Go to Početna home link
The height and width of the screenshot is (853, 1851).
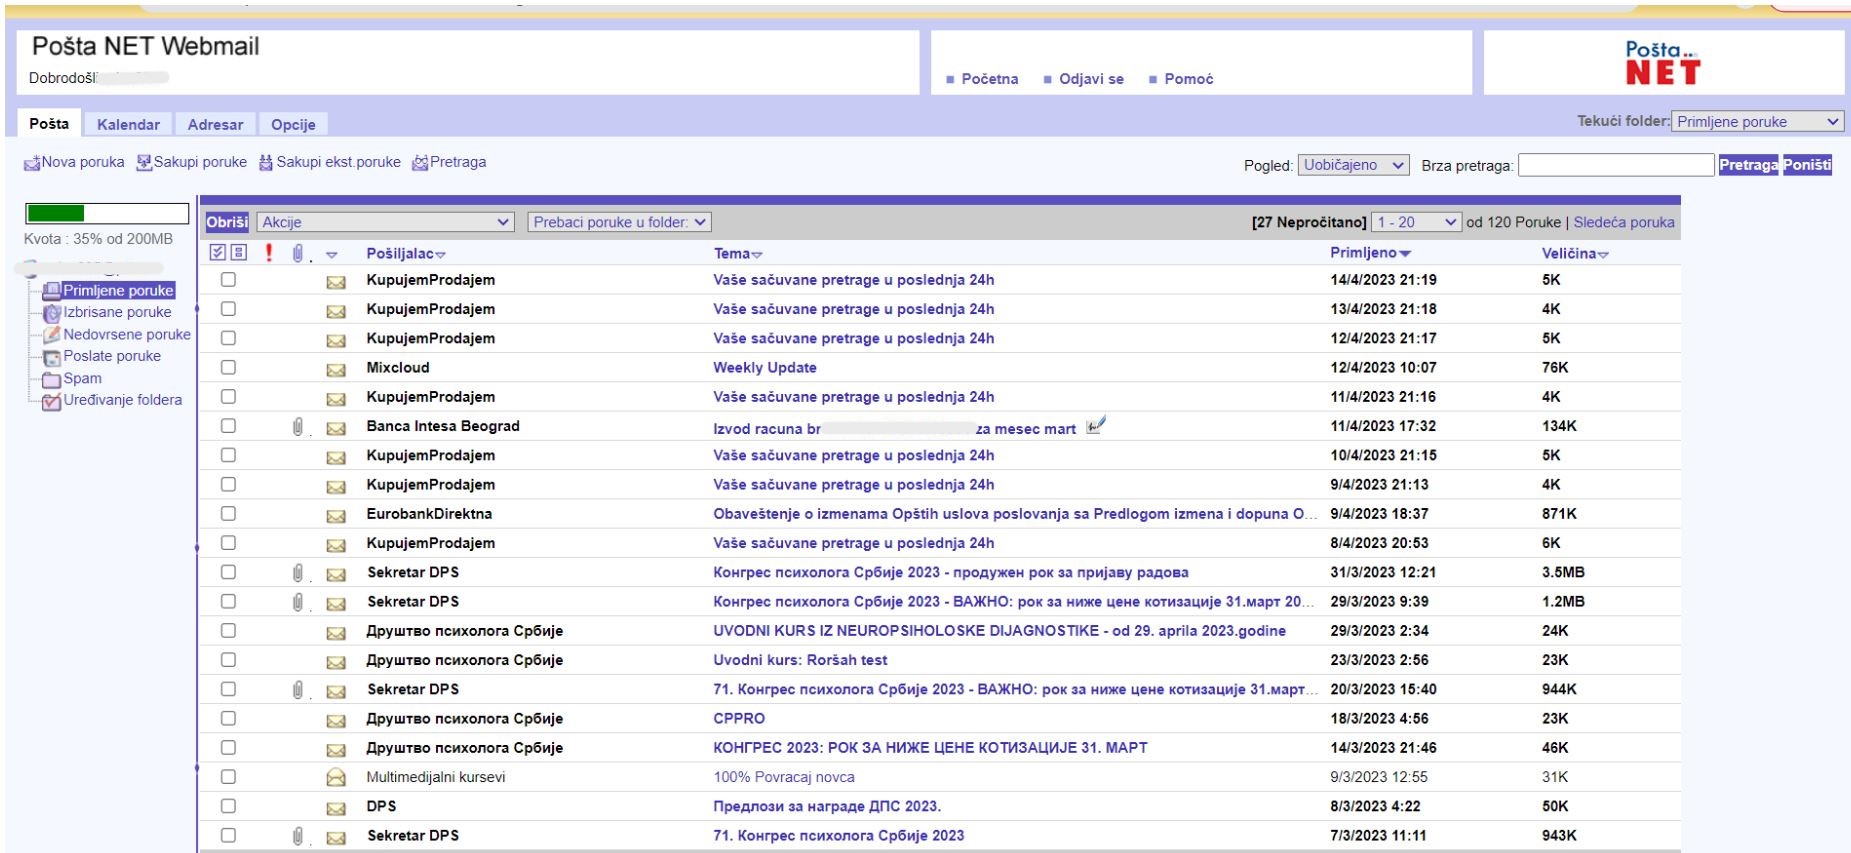pos(990,79)
